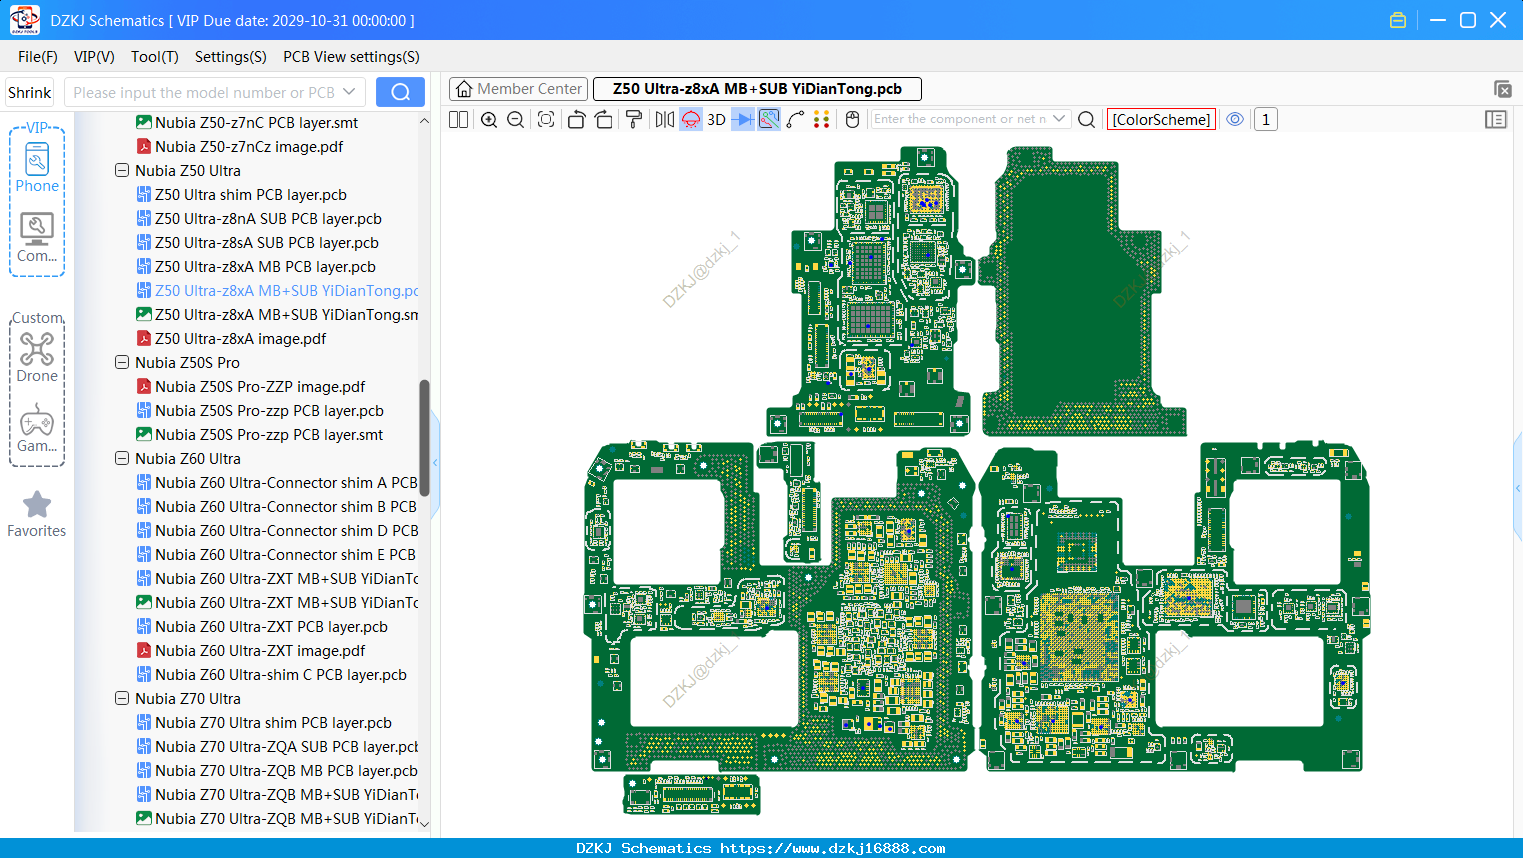1523x858 pixels.
Task: Open the Game console category in sidebar
Action: tap(37, 428)
